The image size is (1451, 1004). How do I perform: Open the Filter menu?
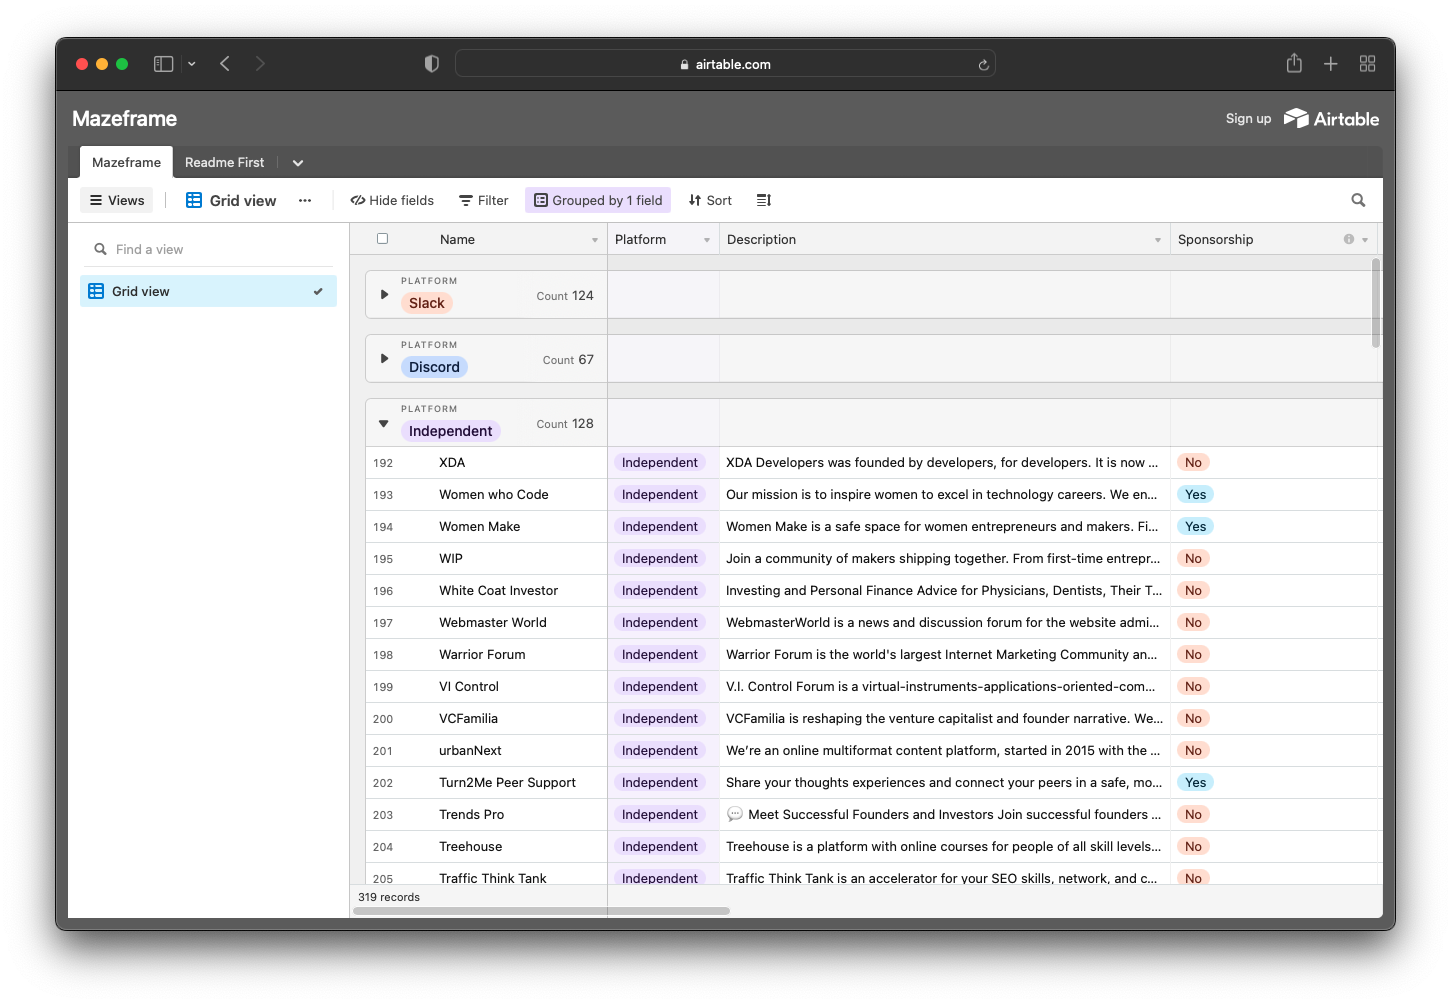pos(484,200)
